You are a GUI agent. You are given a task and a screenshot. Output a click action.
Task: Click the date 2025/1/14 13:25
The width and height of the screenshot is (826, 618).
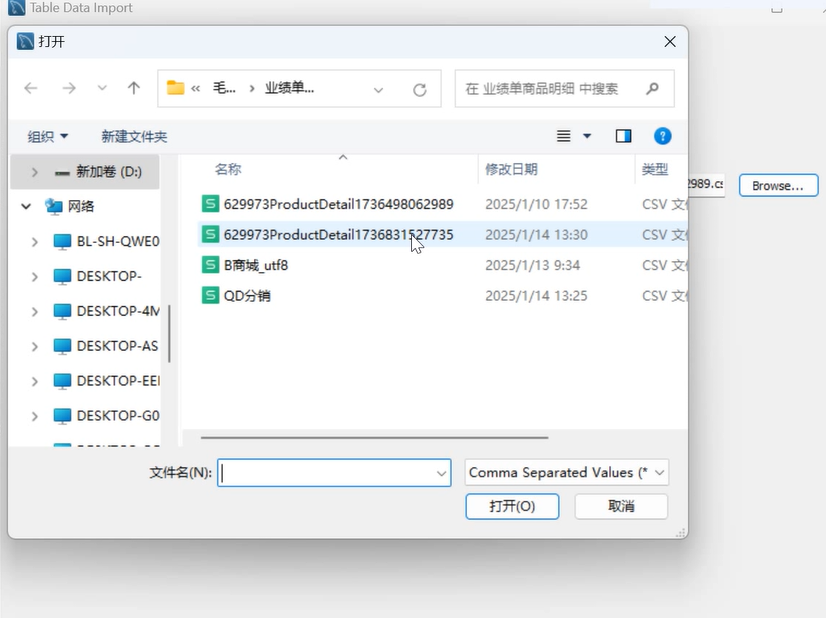tap(536, 296)
